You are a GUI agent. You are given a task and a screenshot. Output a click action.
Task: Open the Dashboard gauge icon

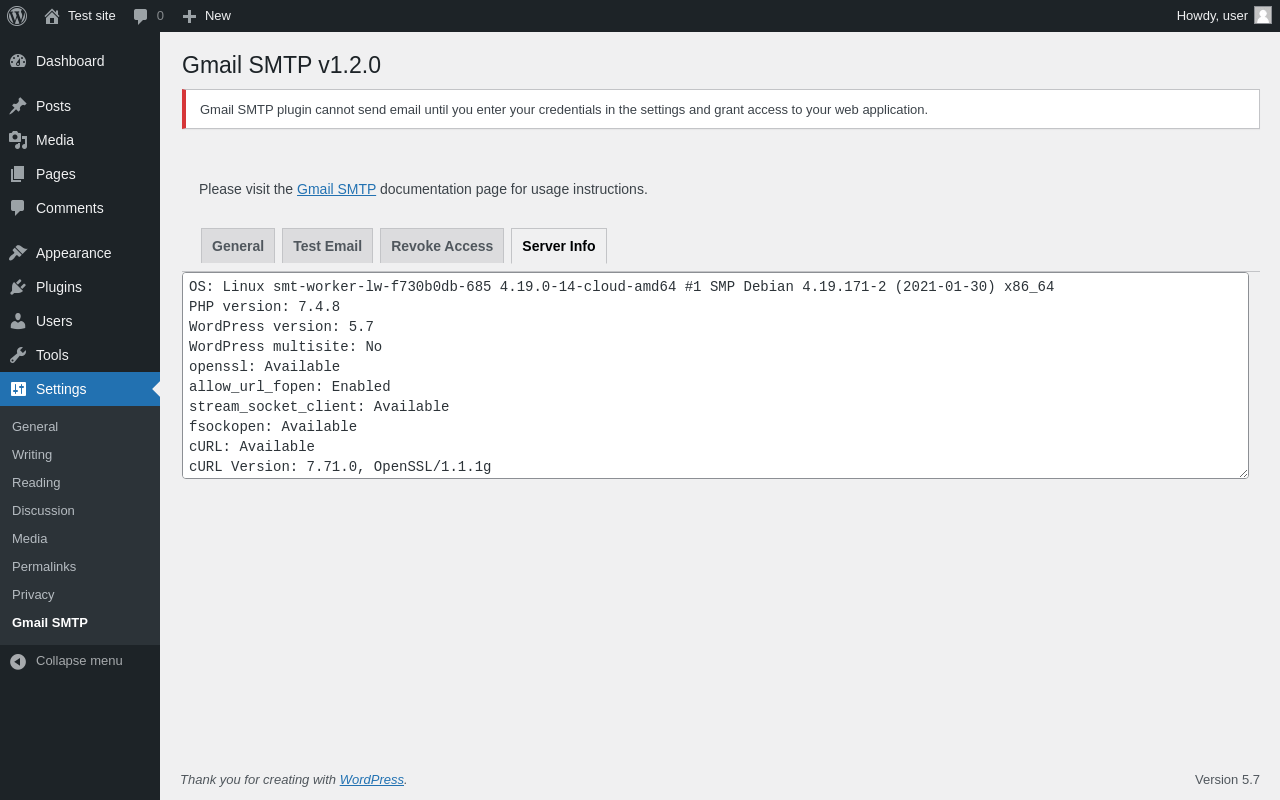[18, 61]
